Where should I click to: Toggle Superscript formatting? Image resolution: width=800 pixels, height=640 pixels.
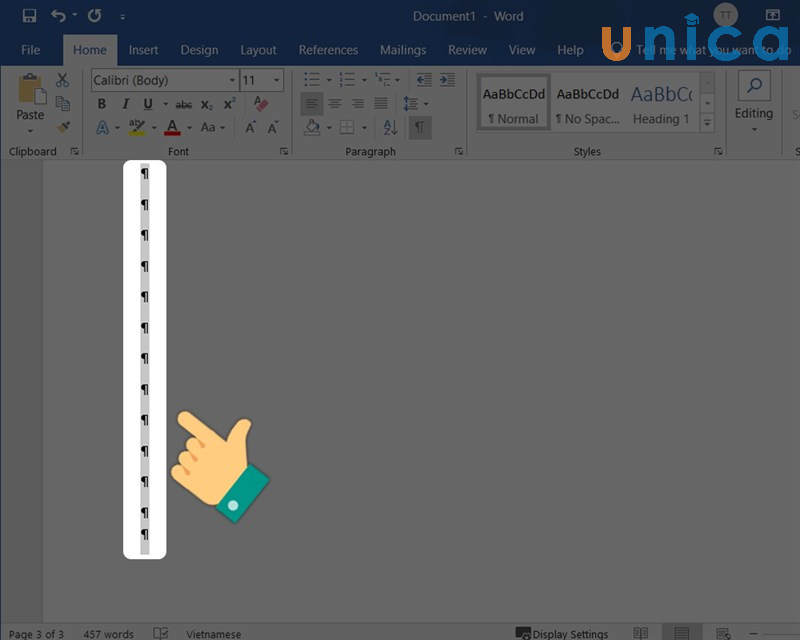pos(230,104)
